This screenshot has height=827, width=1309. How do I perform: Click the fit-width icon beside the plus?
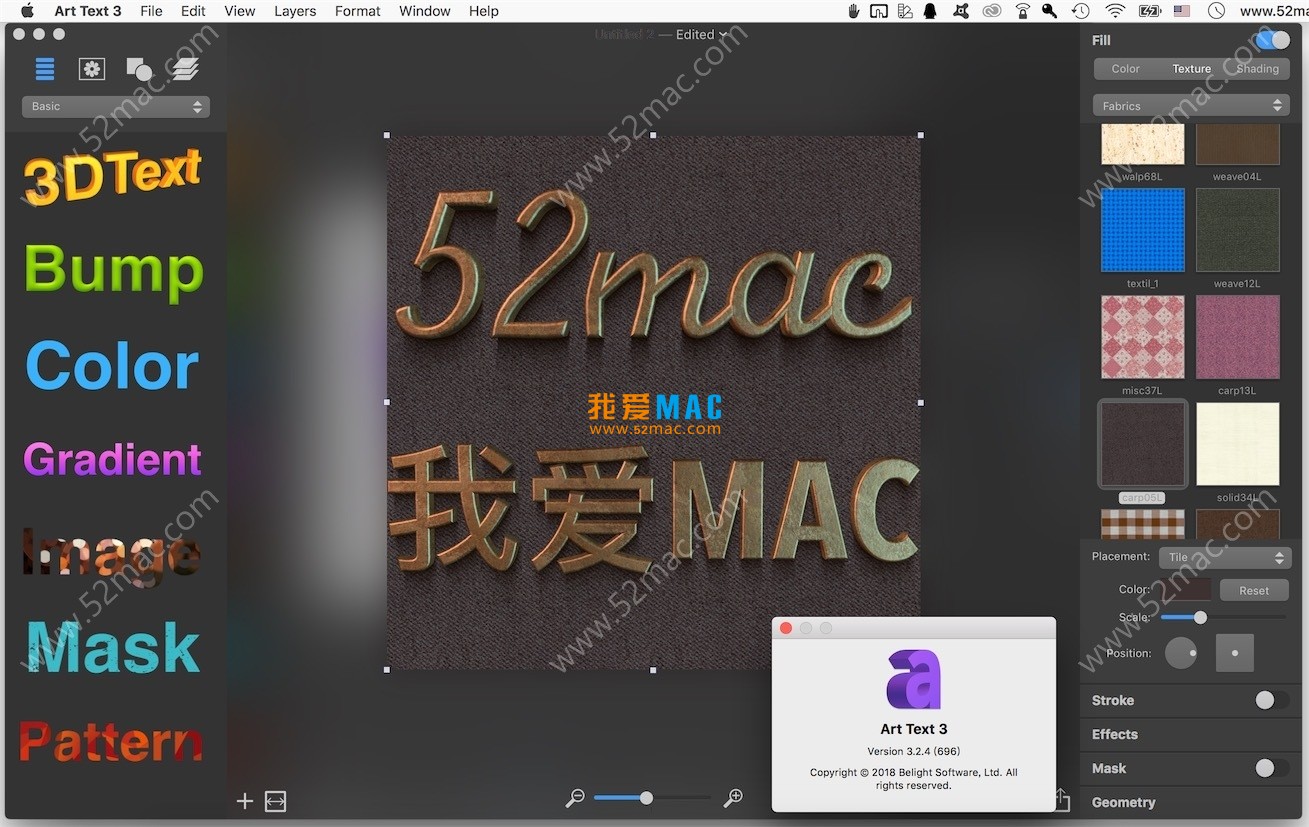[x=276, y=801]
